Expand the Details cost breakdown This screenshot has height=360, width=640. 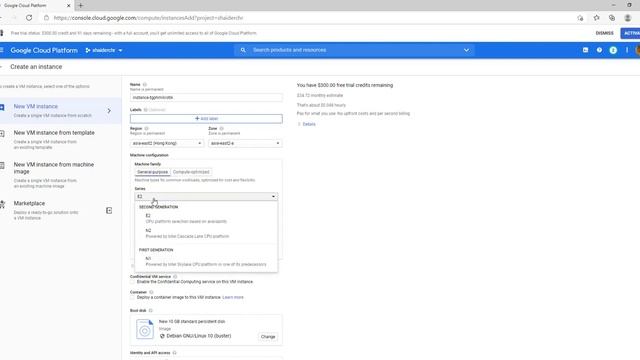pyautogui.click(x=307, y=124)
